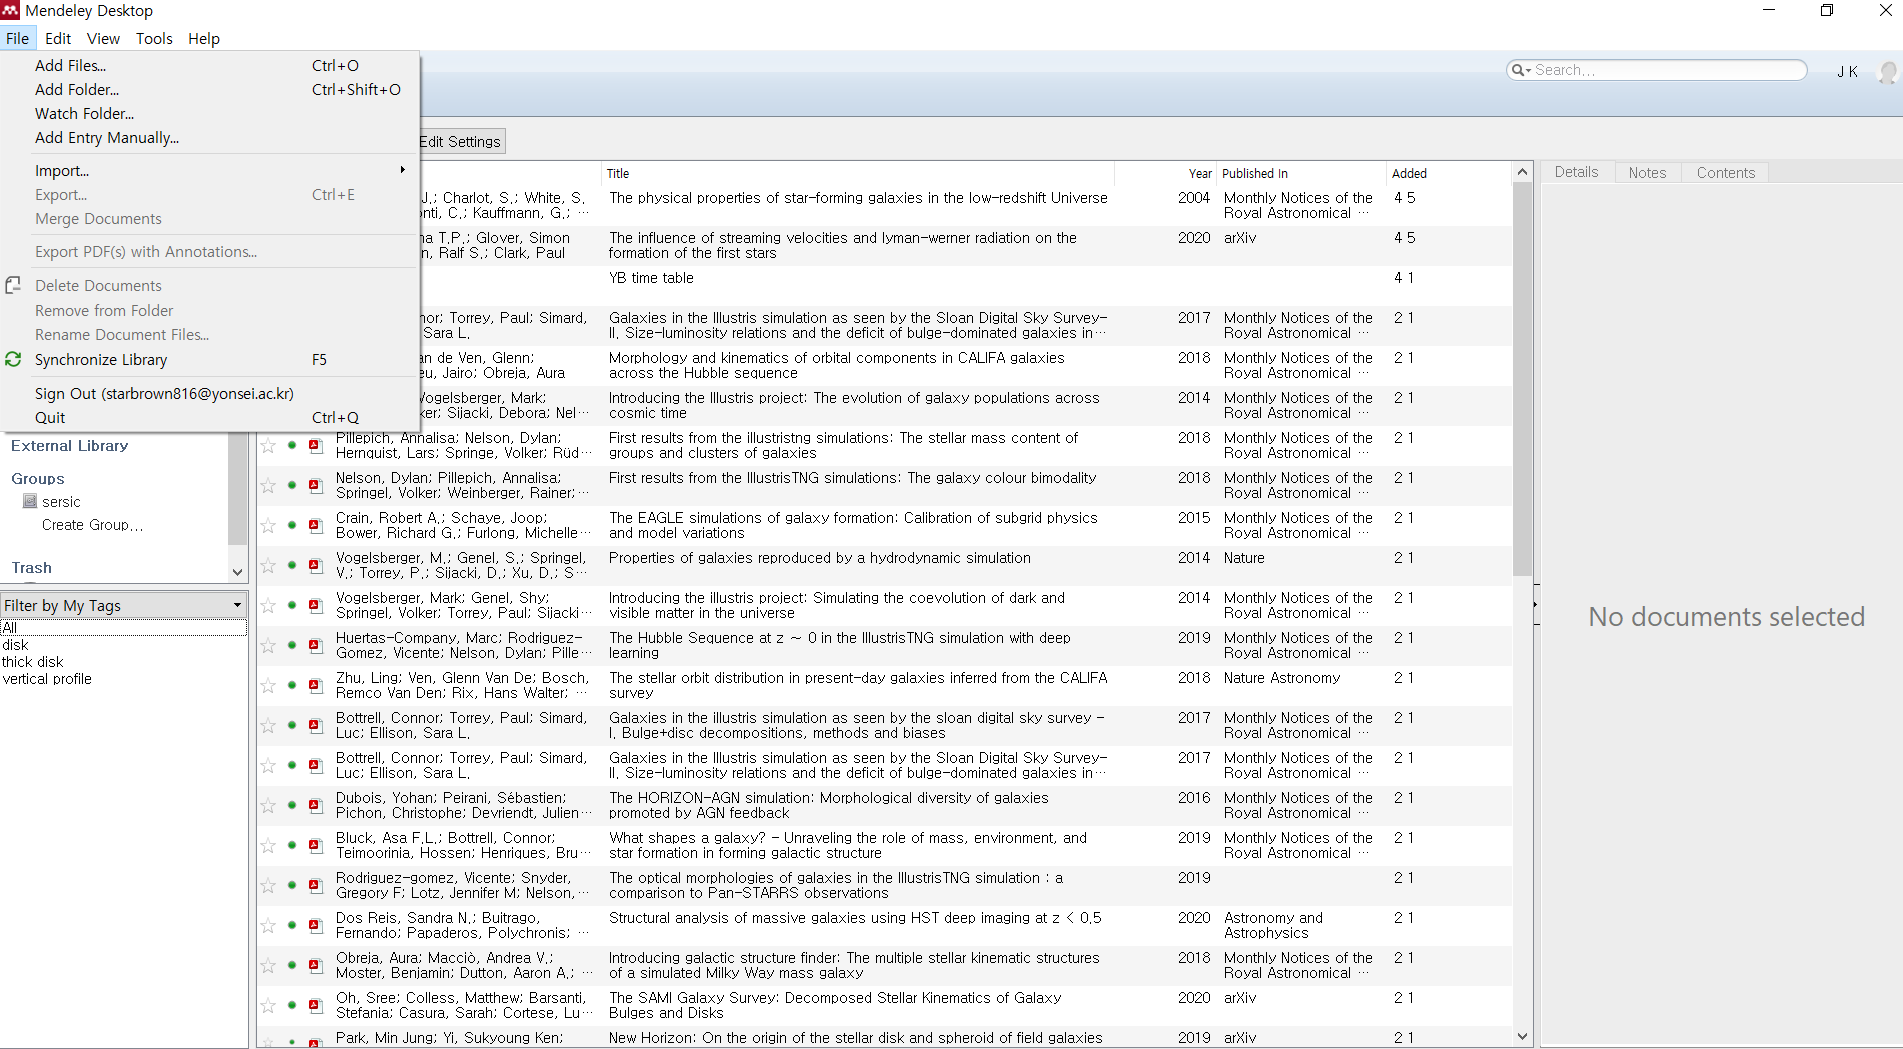This screenshot has height=1049, width=1903.
Task: Sort by the Published In column header
Action: (x=1302, y=173)
